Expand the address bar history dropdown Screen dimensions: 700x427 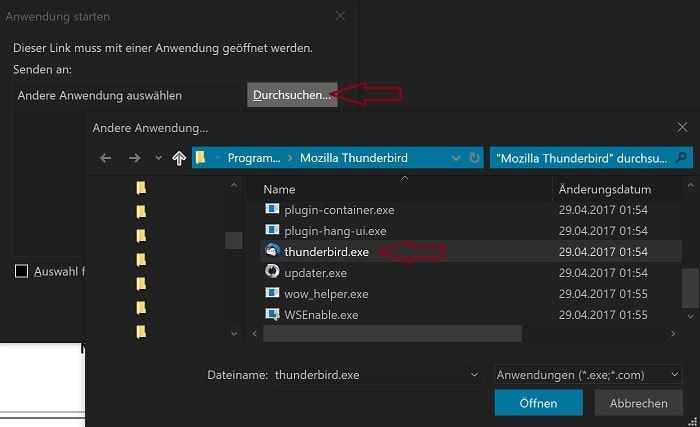coord(455,158)
